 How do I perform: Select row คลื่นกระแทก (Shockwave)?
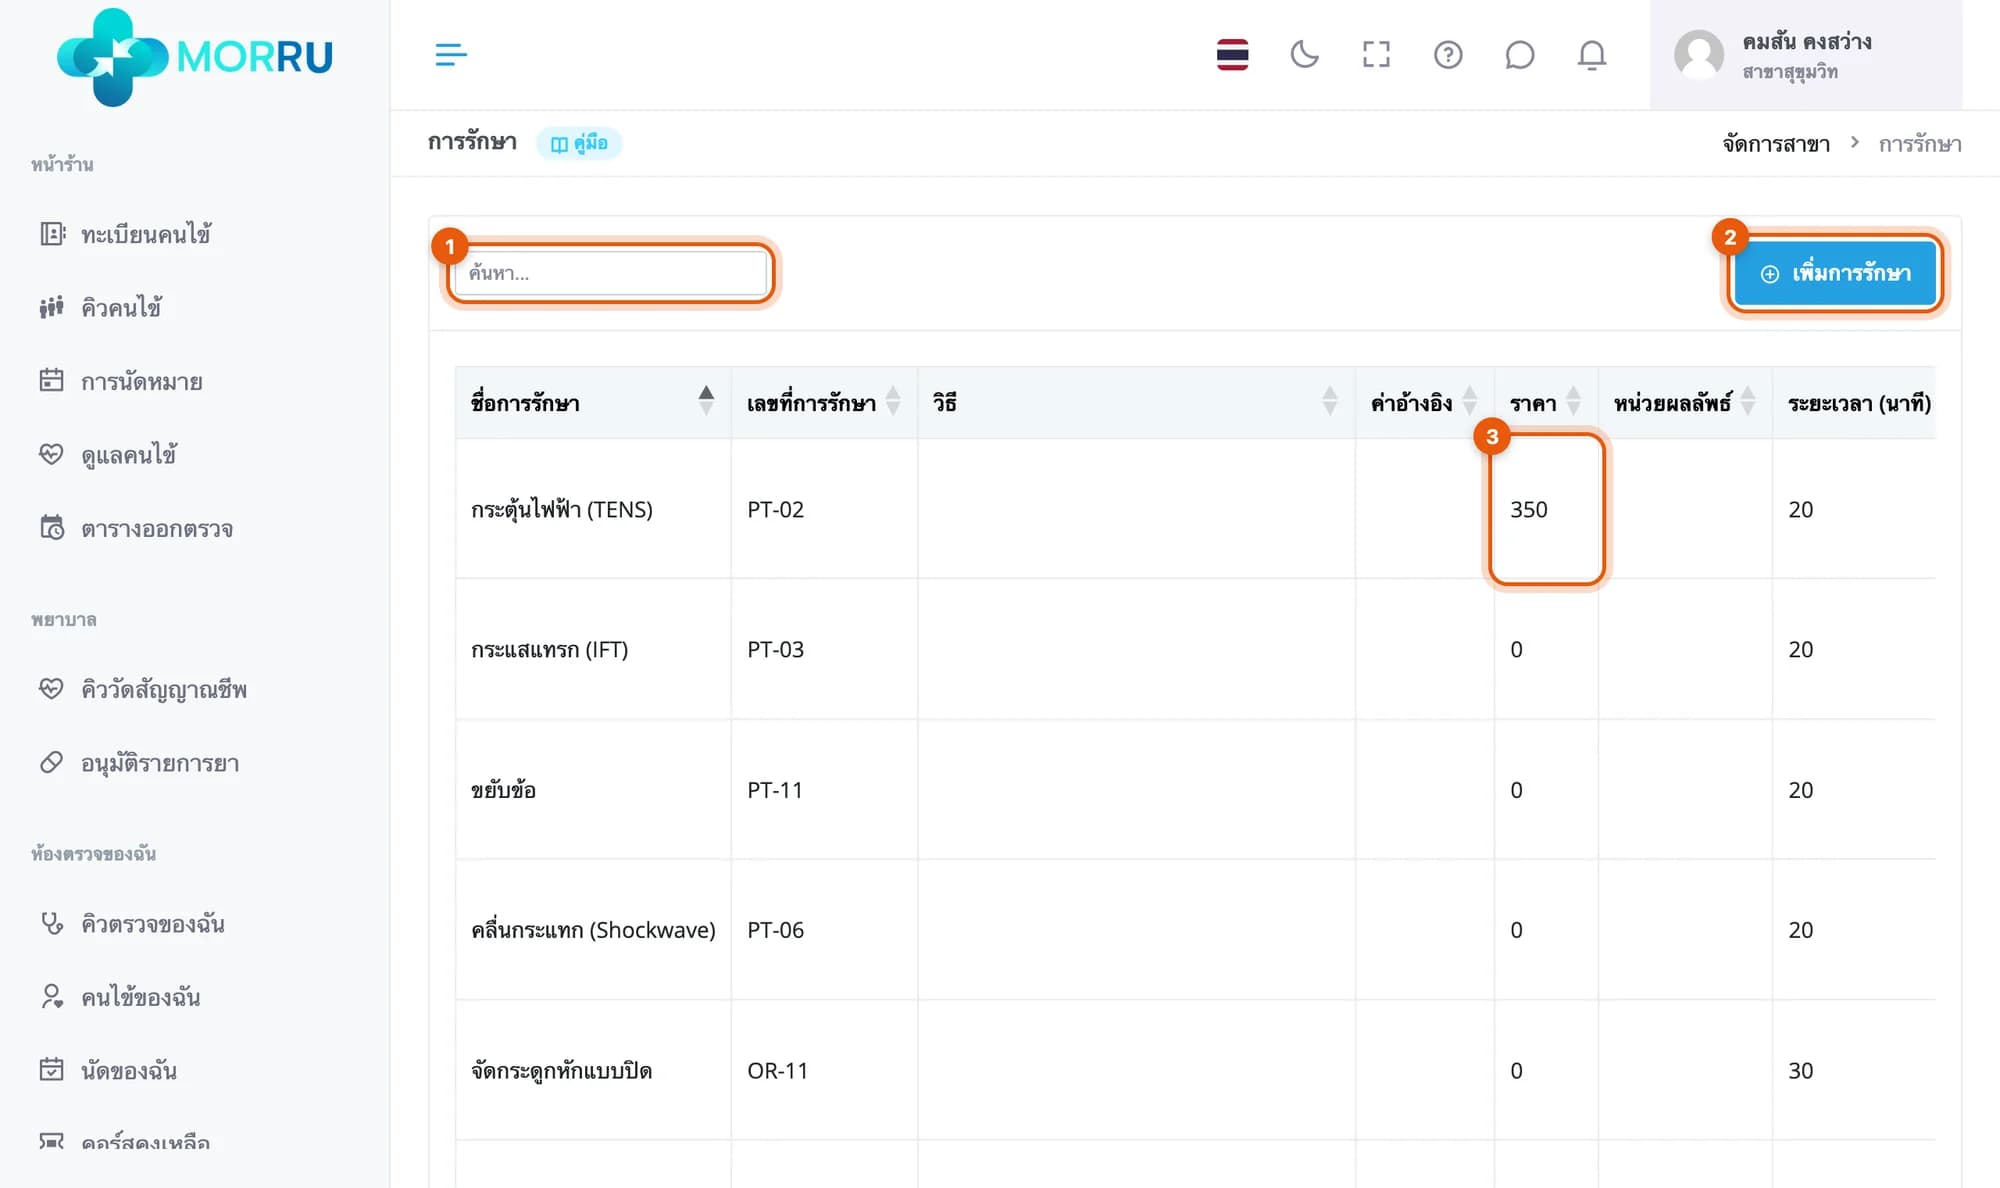pos(1195,930)
